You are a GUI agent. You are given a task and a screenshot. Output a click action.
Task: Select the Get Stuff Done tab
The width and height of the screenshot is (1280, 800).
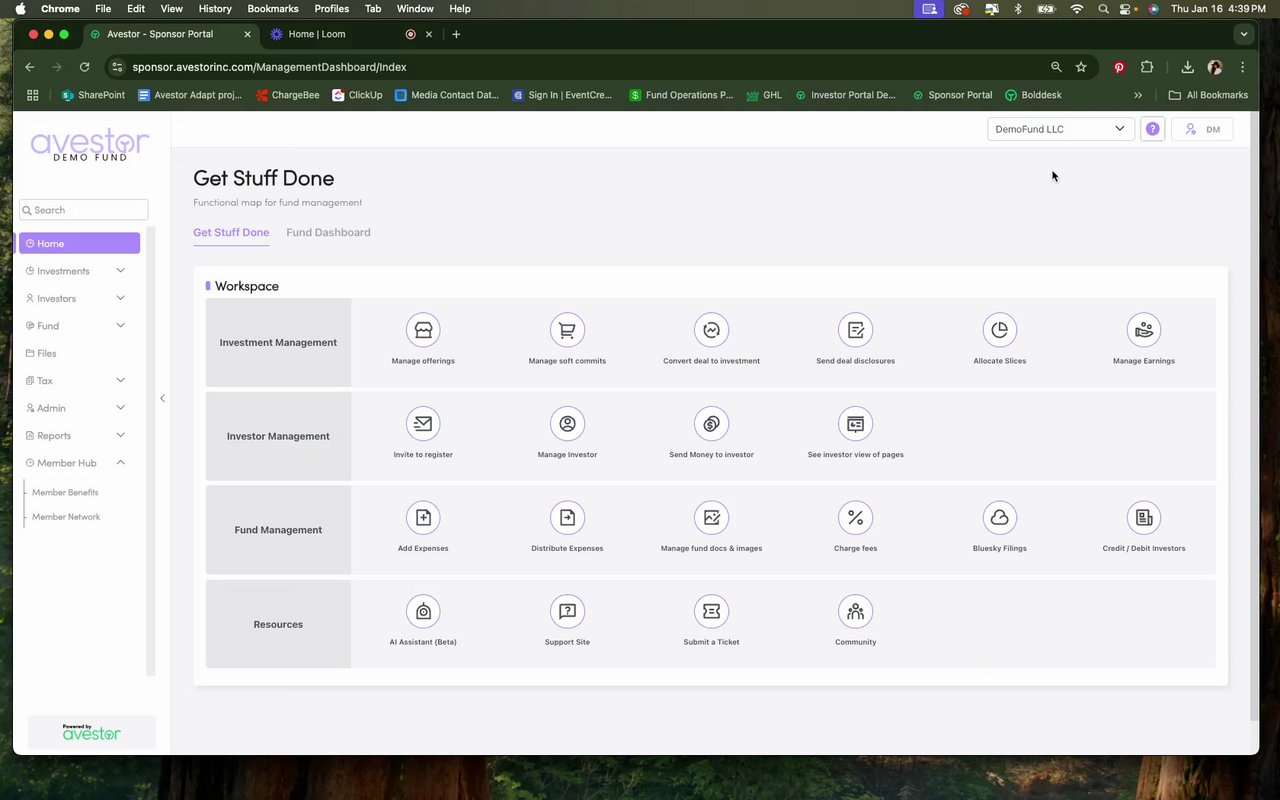(231, 232)
